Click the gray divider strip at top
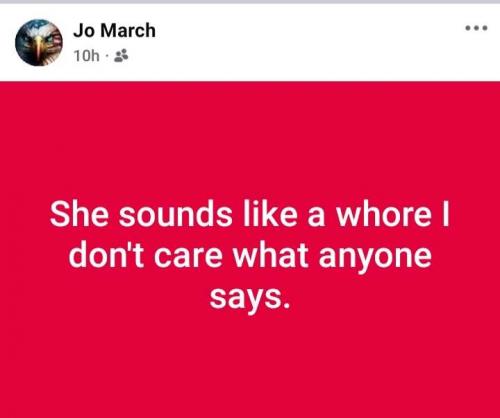This screenshot has width=500, height=418. click(250, 2)
